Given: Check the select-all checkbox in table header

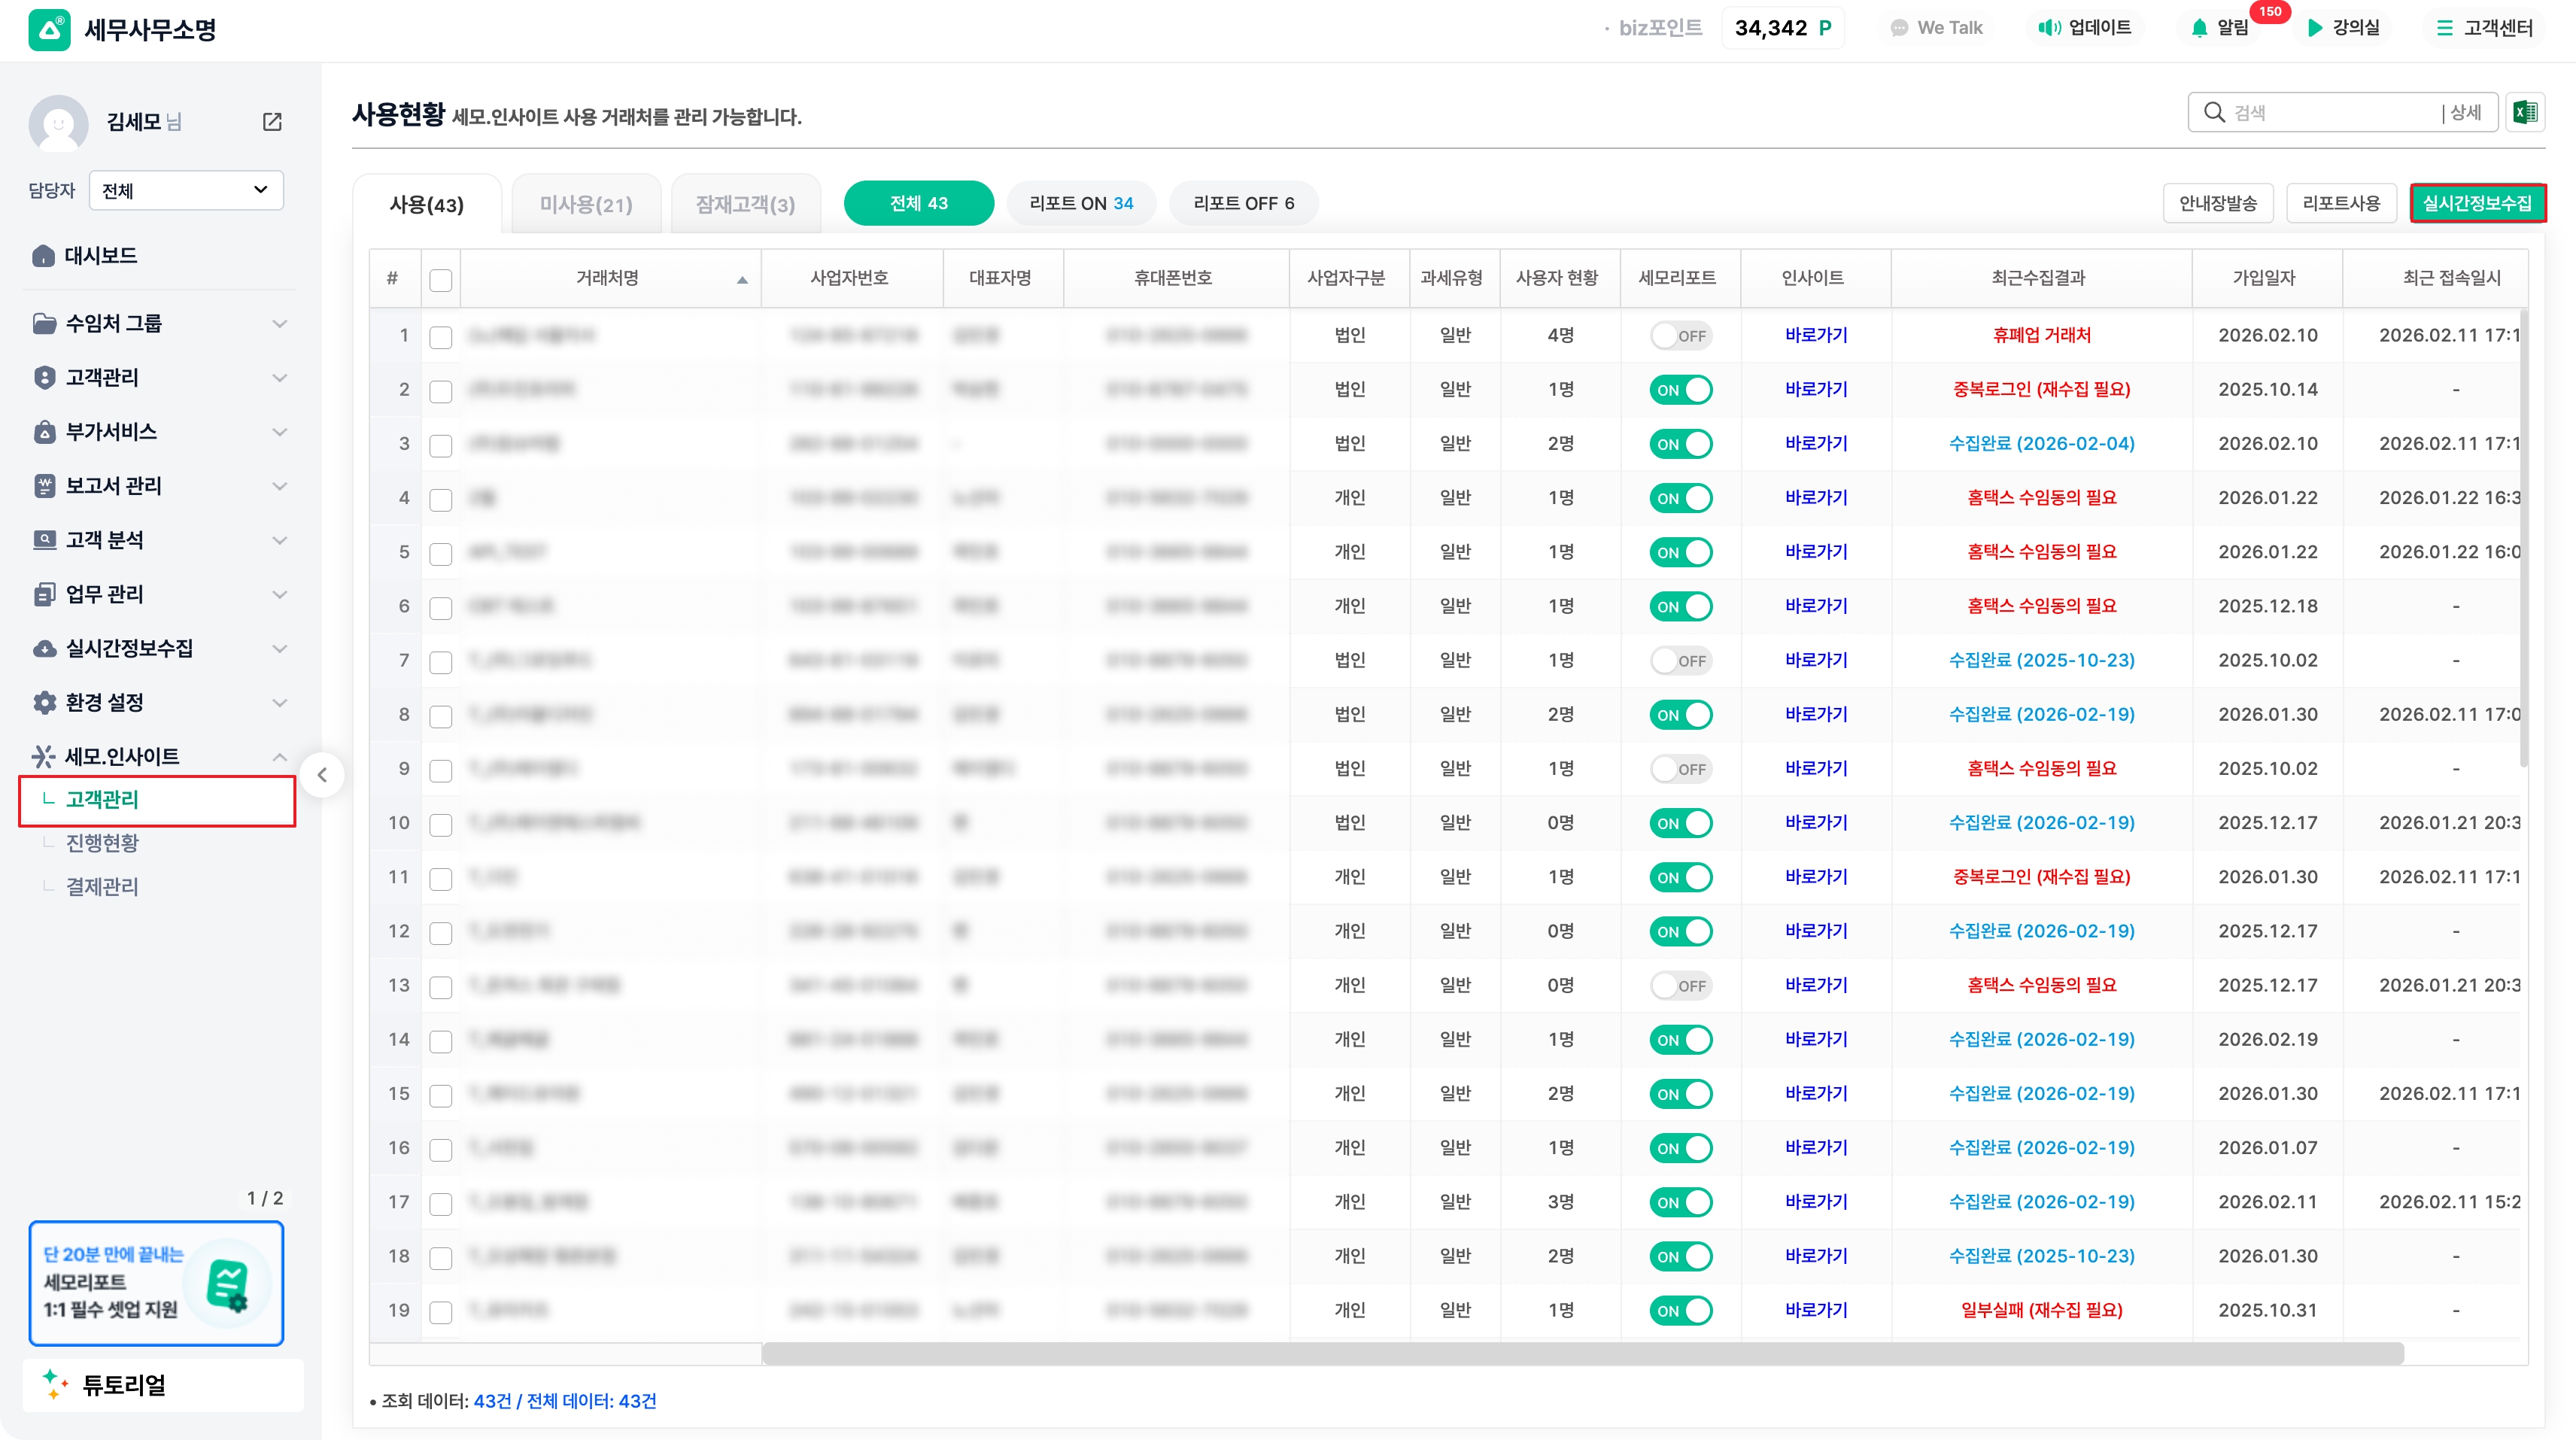Looking at the screenshot, I should click(x=441, y=280).
